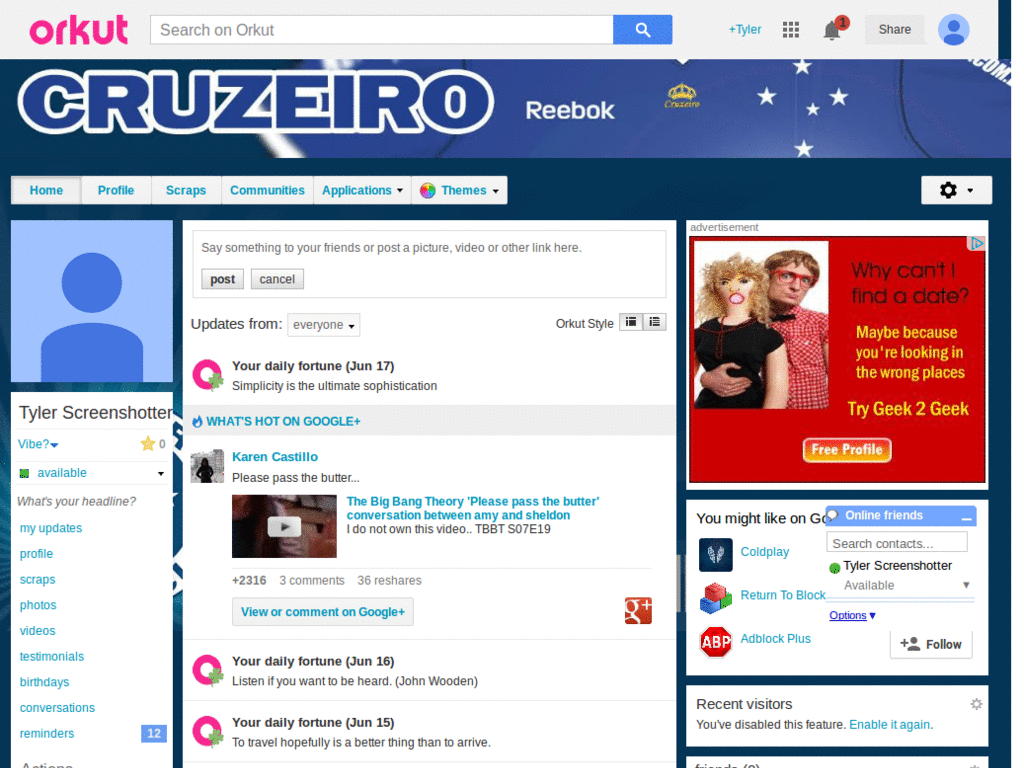The image size is (1024, 768).
Task: Click the Return To Block cube icon
Action: coord(716,598)
